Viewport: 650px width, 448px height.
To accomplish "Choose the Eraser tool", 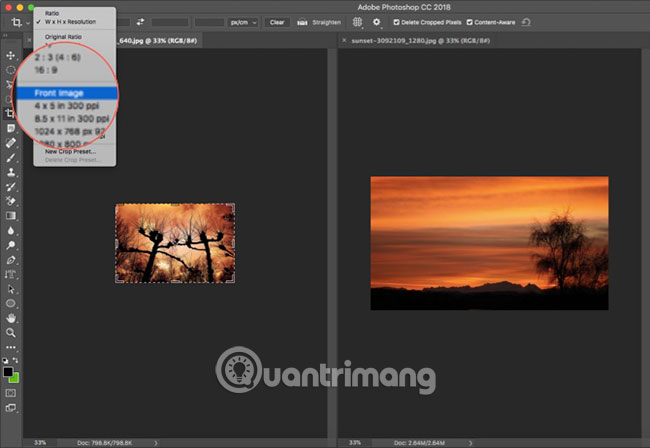I will coord(11,201).
